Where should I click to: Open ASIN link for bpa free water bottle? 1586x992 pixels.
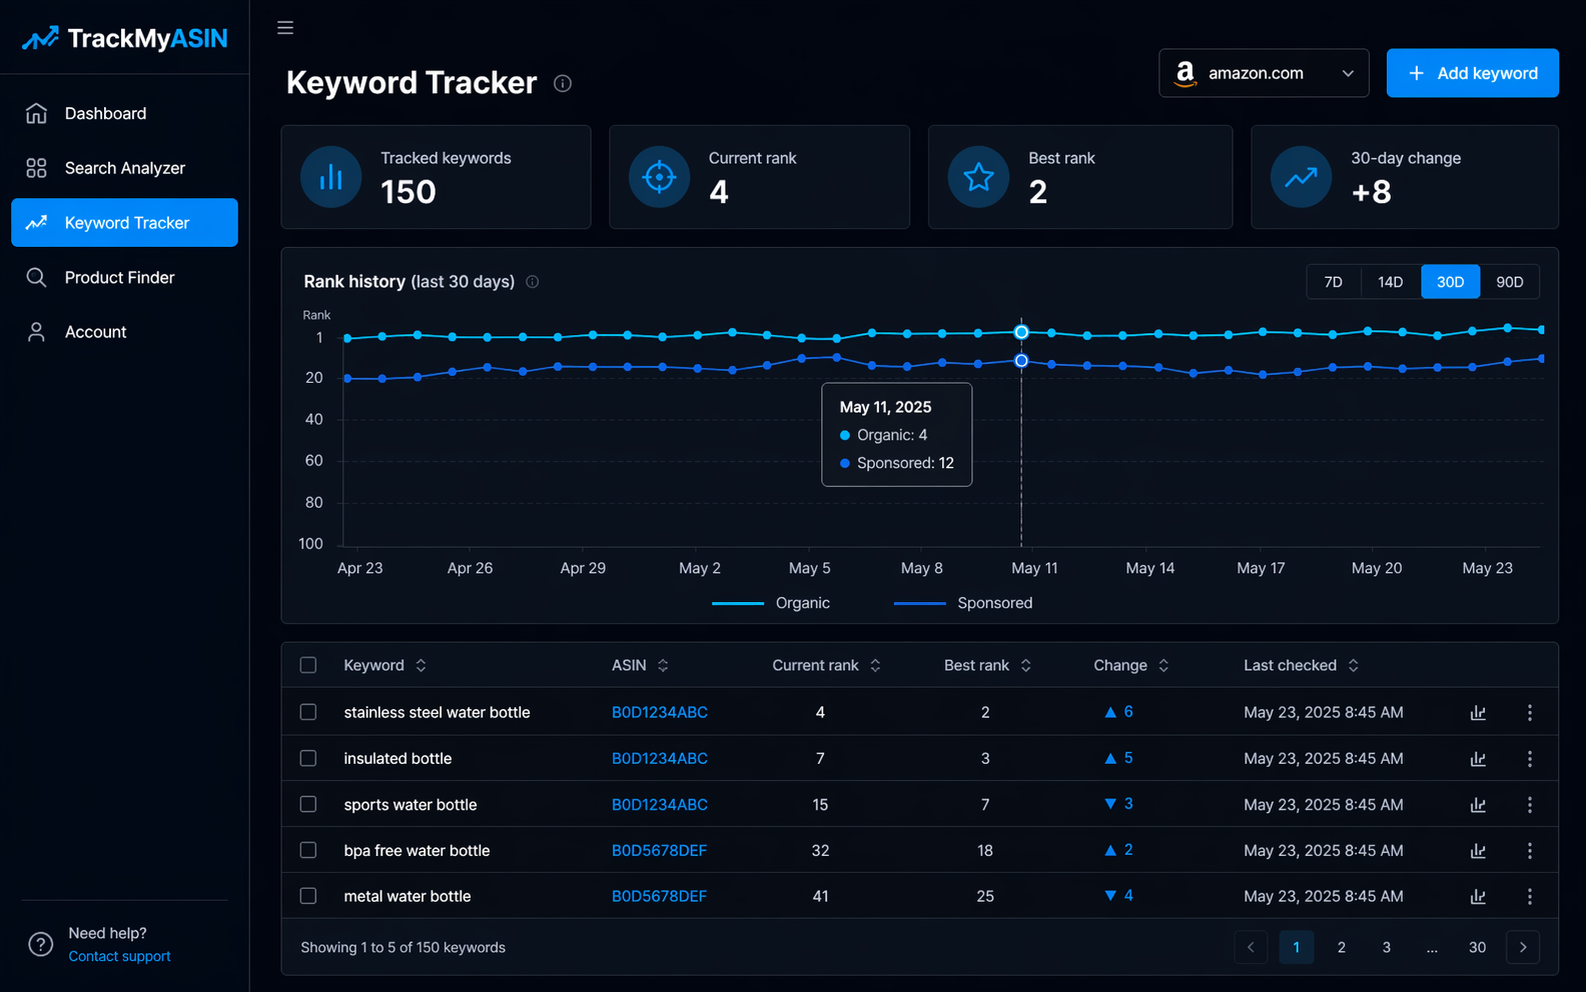[659, 851]
